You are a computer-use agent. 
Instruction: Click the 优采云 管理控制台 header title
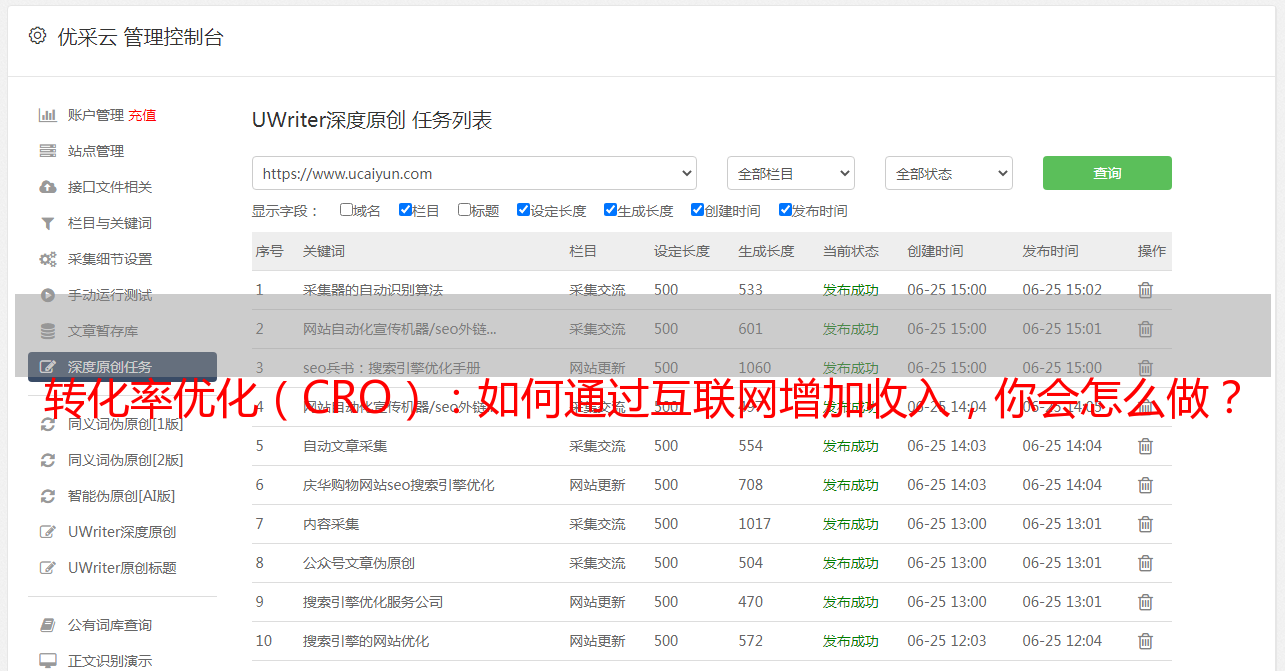(x=140, y=37)
